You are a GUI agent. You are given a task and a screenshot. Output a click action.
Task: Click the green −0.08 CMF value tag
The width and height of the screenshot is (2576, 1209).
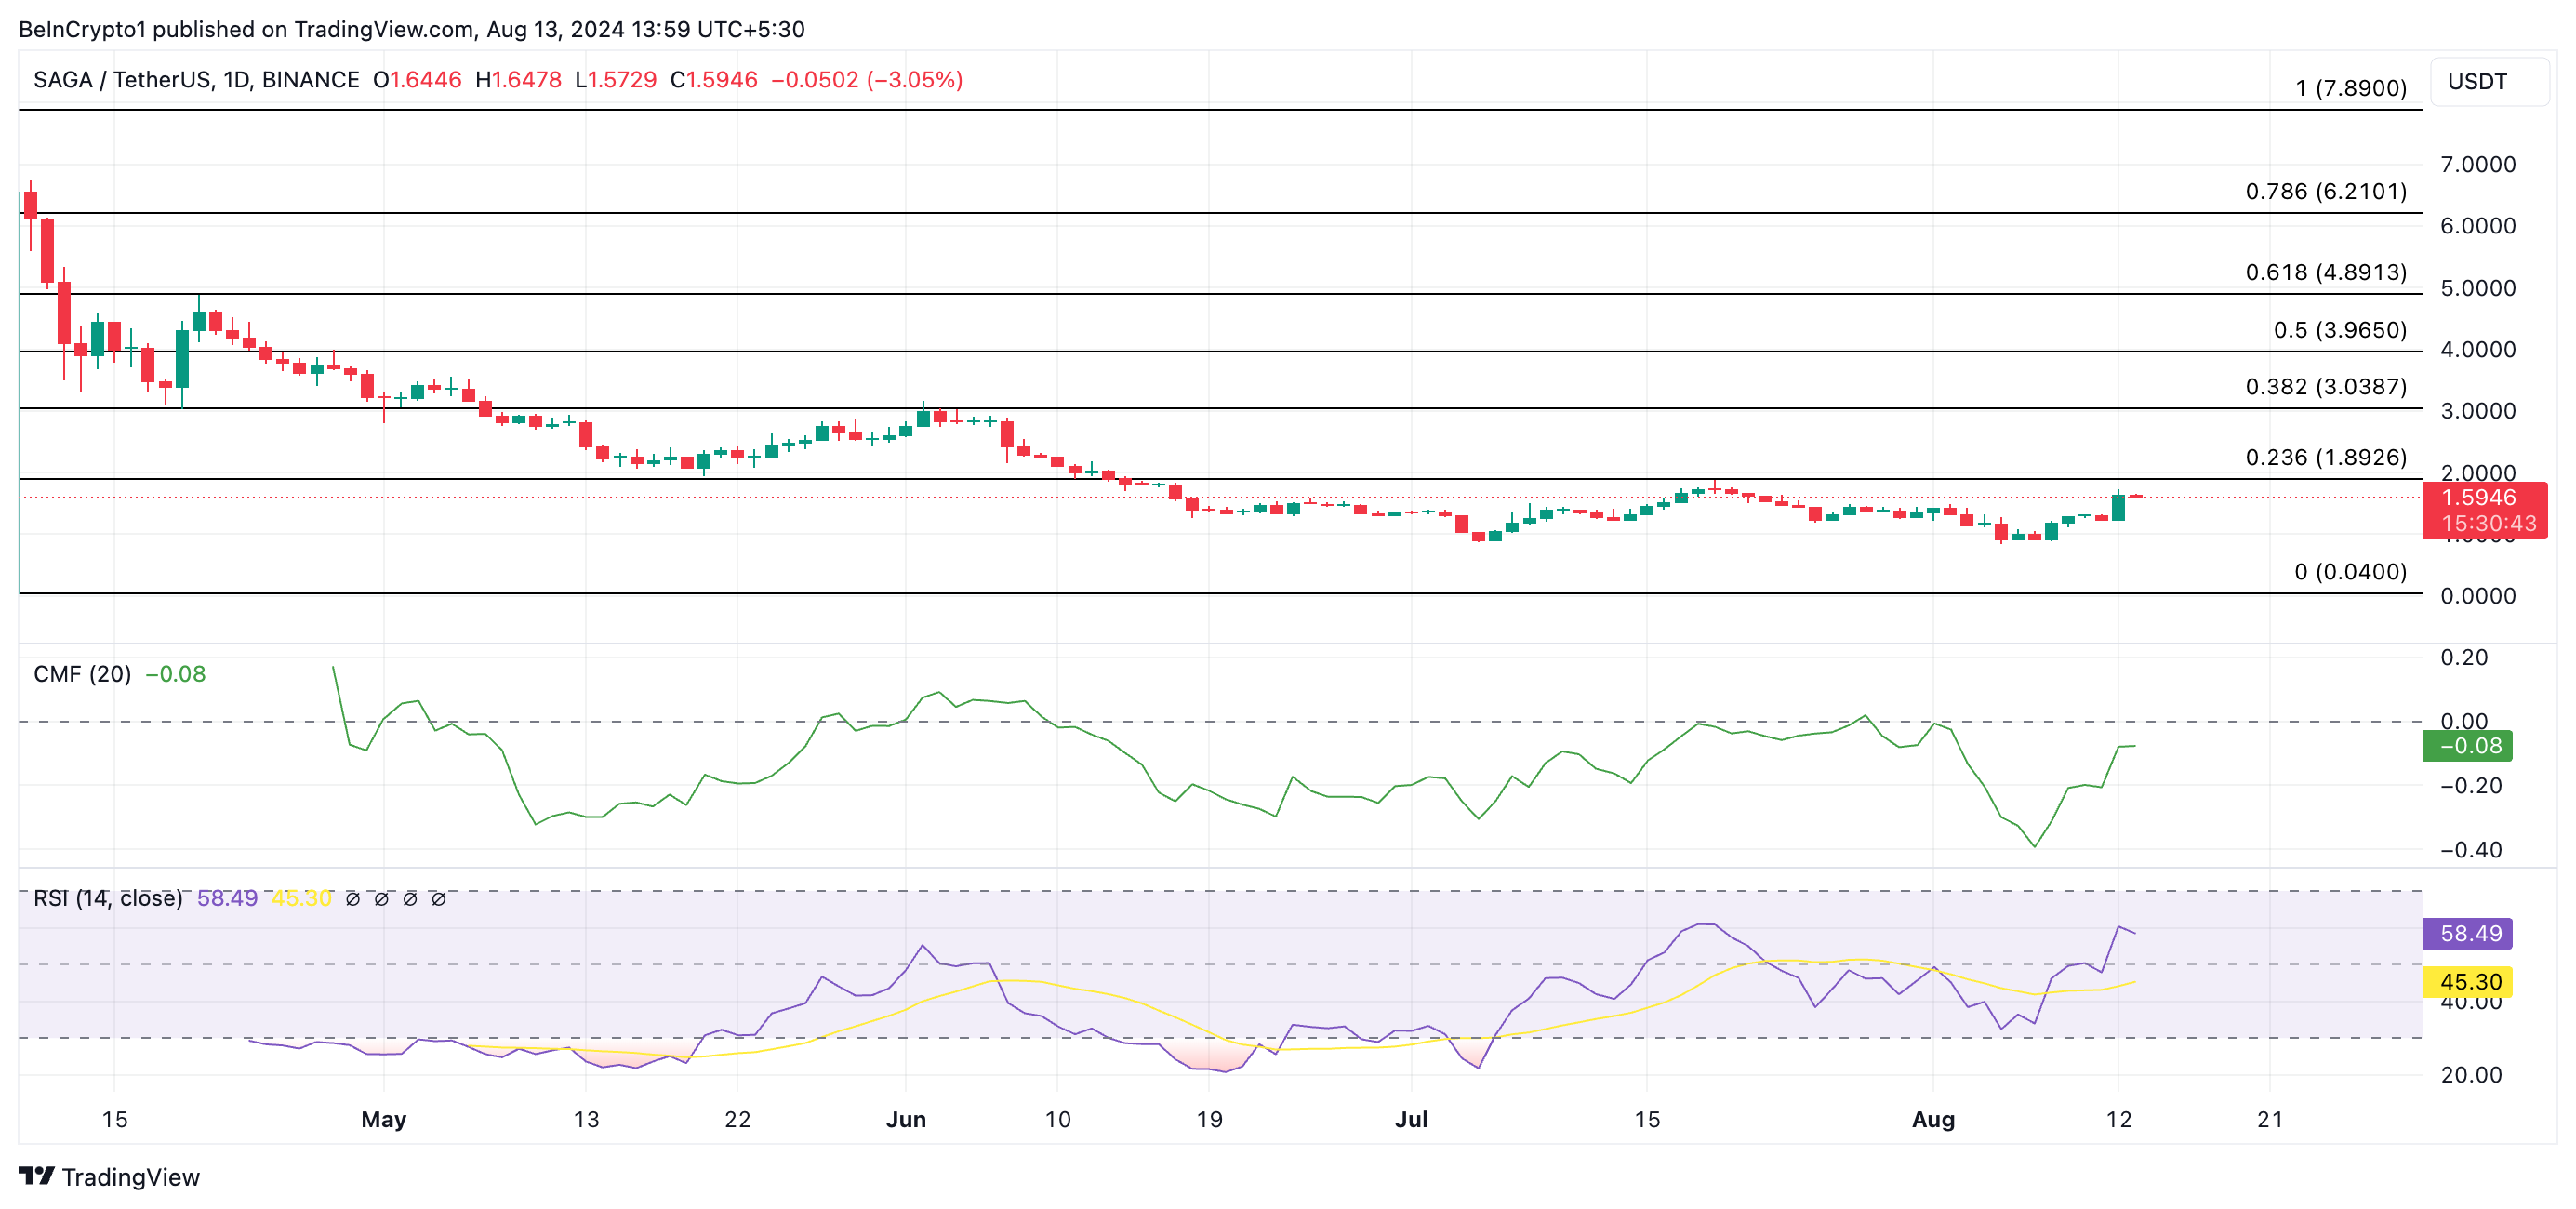click(2467, 745)
